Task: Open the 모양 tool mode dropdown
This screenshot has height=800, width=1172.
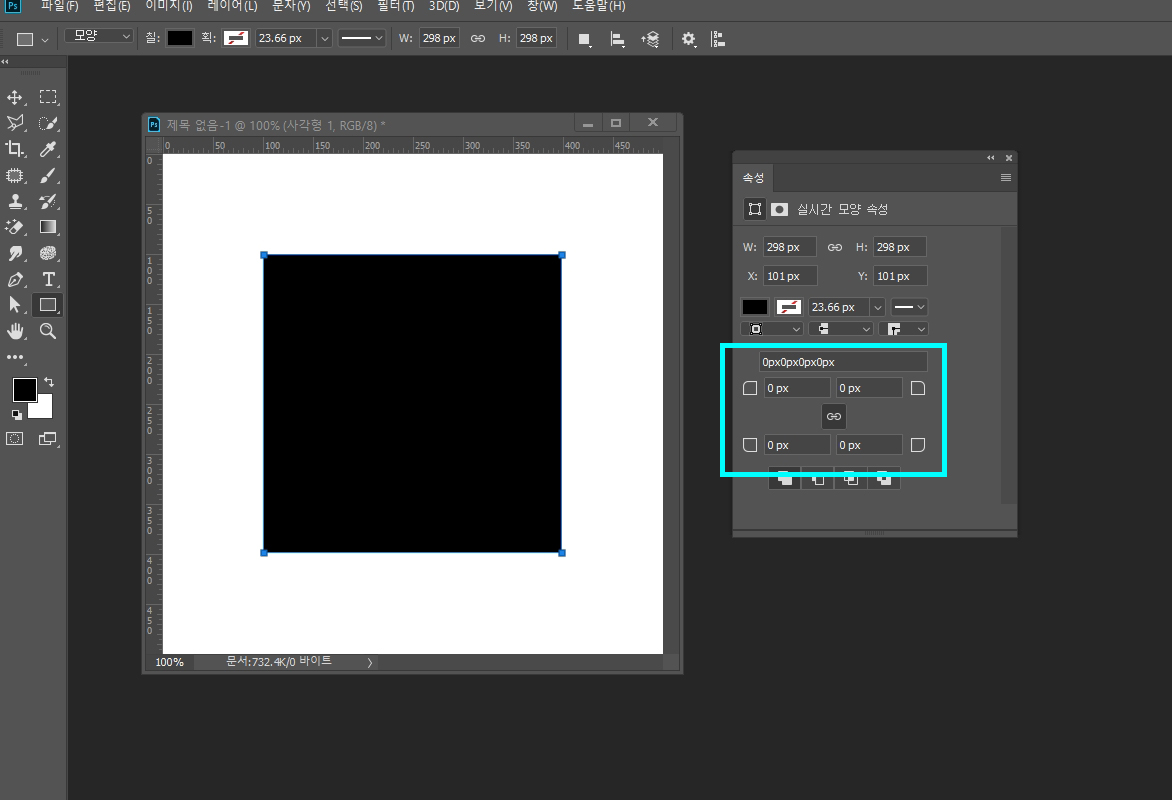Action: pos(99,36)
